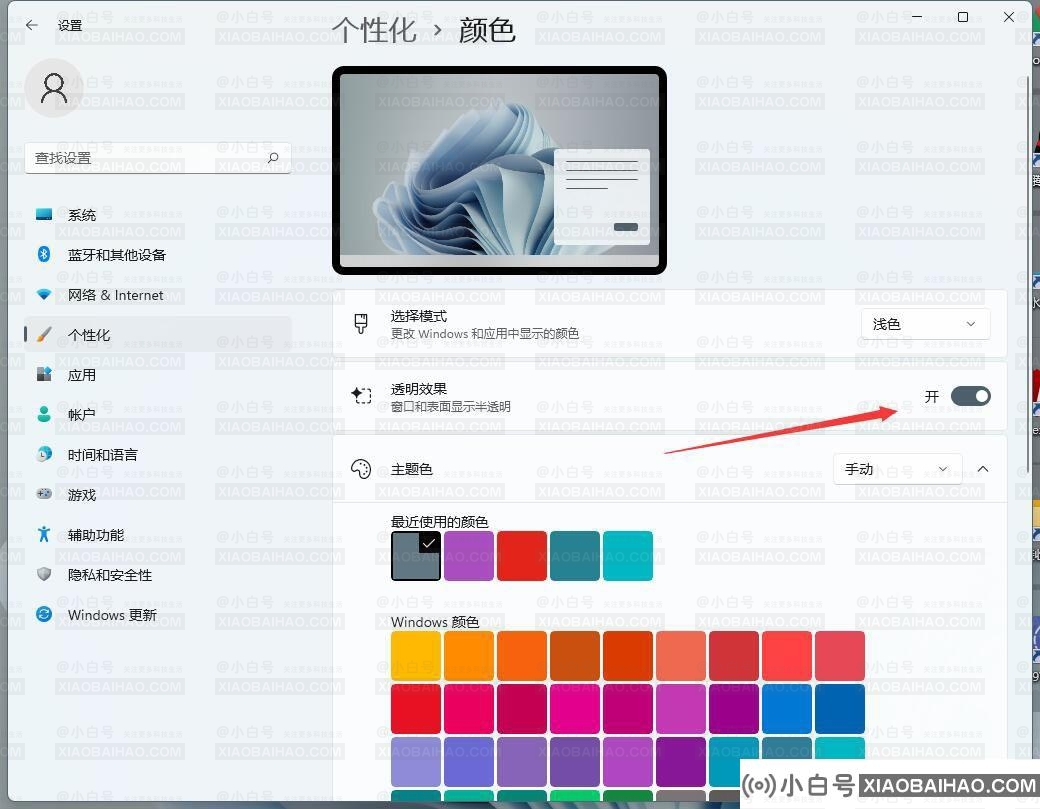Click the 时间和语言 globe clock icon
1040x809 pixels.
point(44,454)
